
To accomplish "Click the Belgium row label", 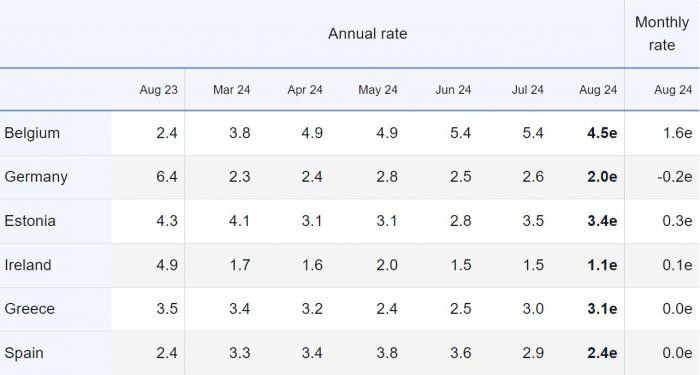I will click(32, 133).
